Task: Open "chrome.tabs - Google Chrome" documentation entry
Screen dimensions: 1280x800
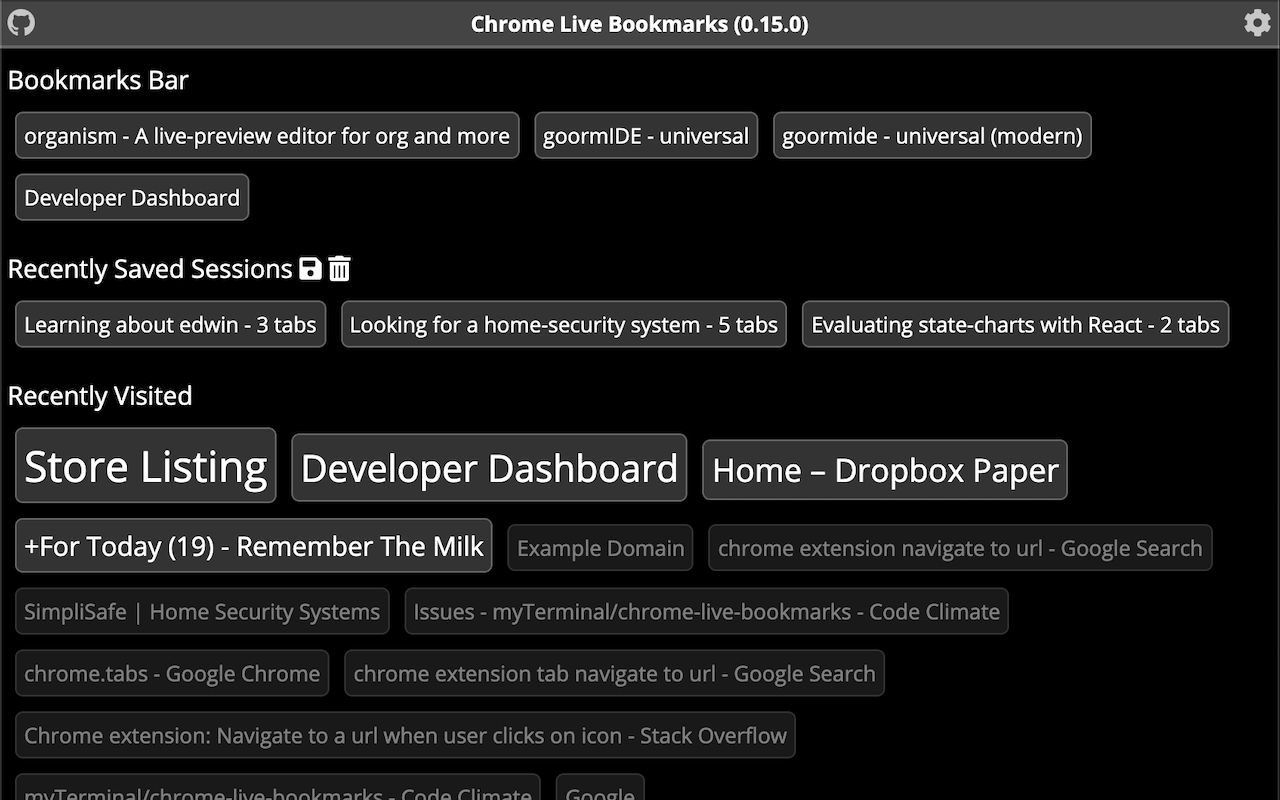Action: click(x=171, y=673)
